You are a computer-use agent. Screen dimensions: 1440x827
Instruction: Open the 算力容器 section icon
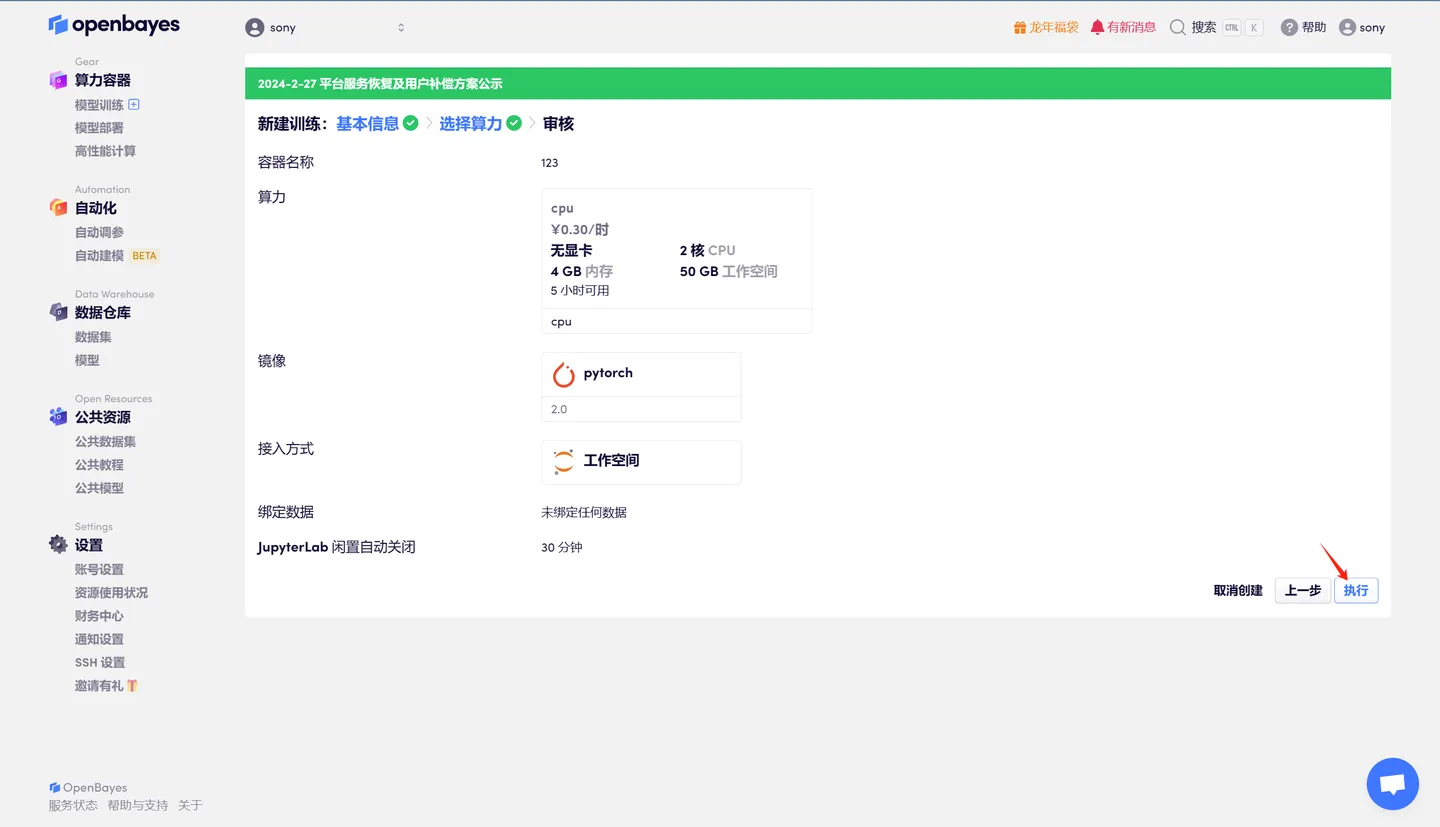coord(58,80)
